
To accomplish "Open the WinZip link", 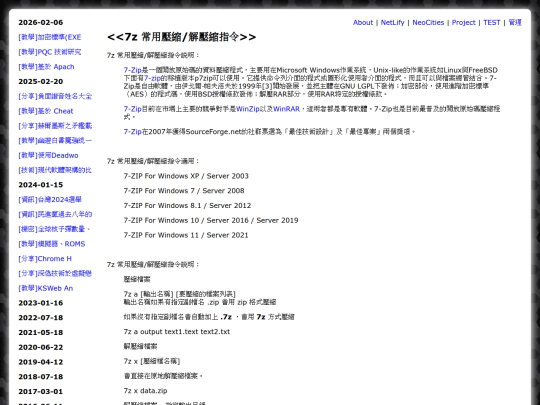I will tap(248, 109).
